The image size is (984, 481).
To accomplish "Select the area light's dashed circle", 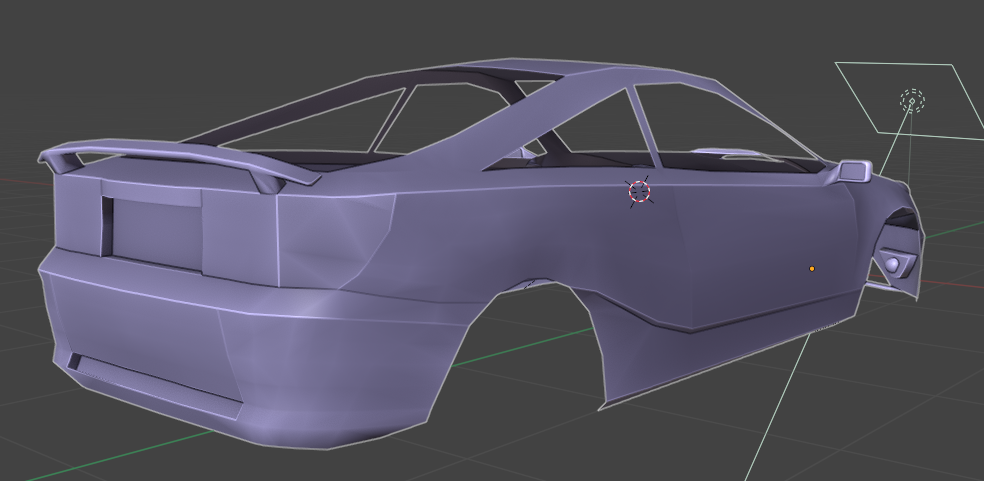I will tap(912, 100).
